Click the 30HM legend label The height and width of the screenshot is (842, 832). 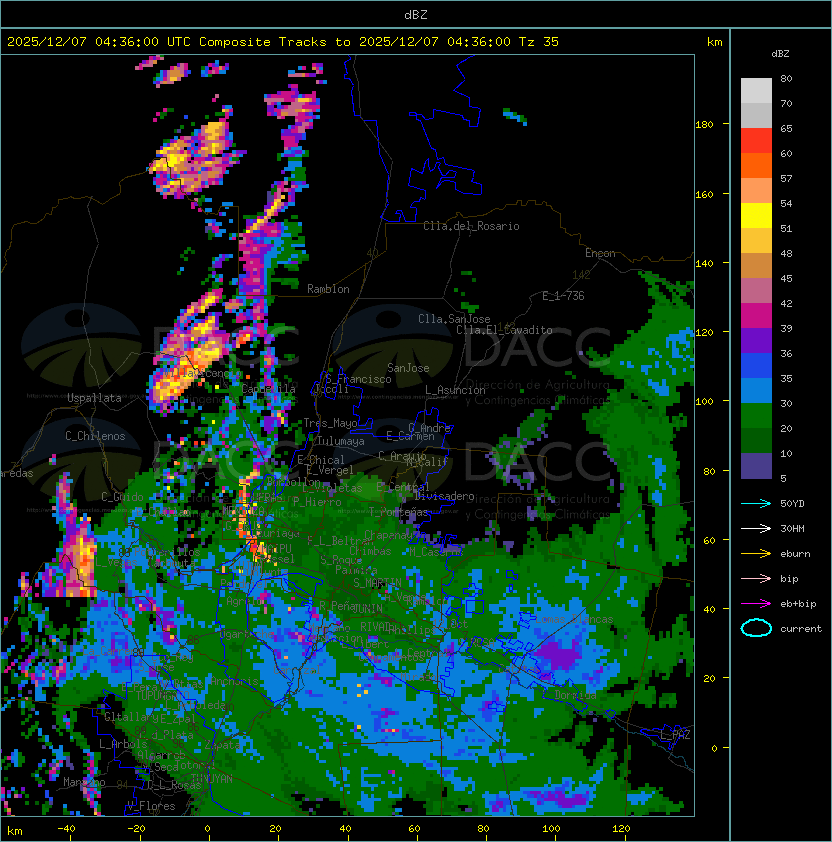pos(792,529)
